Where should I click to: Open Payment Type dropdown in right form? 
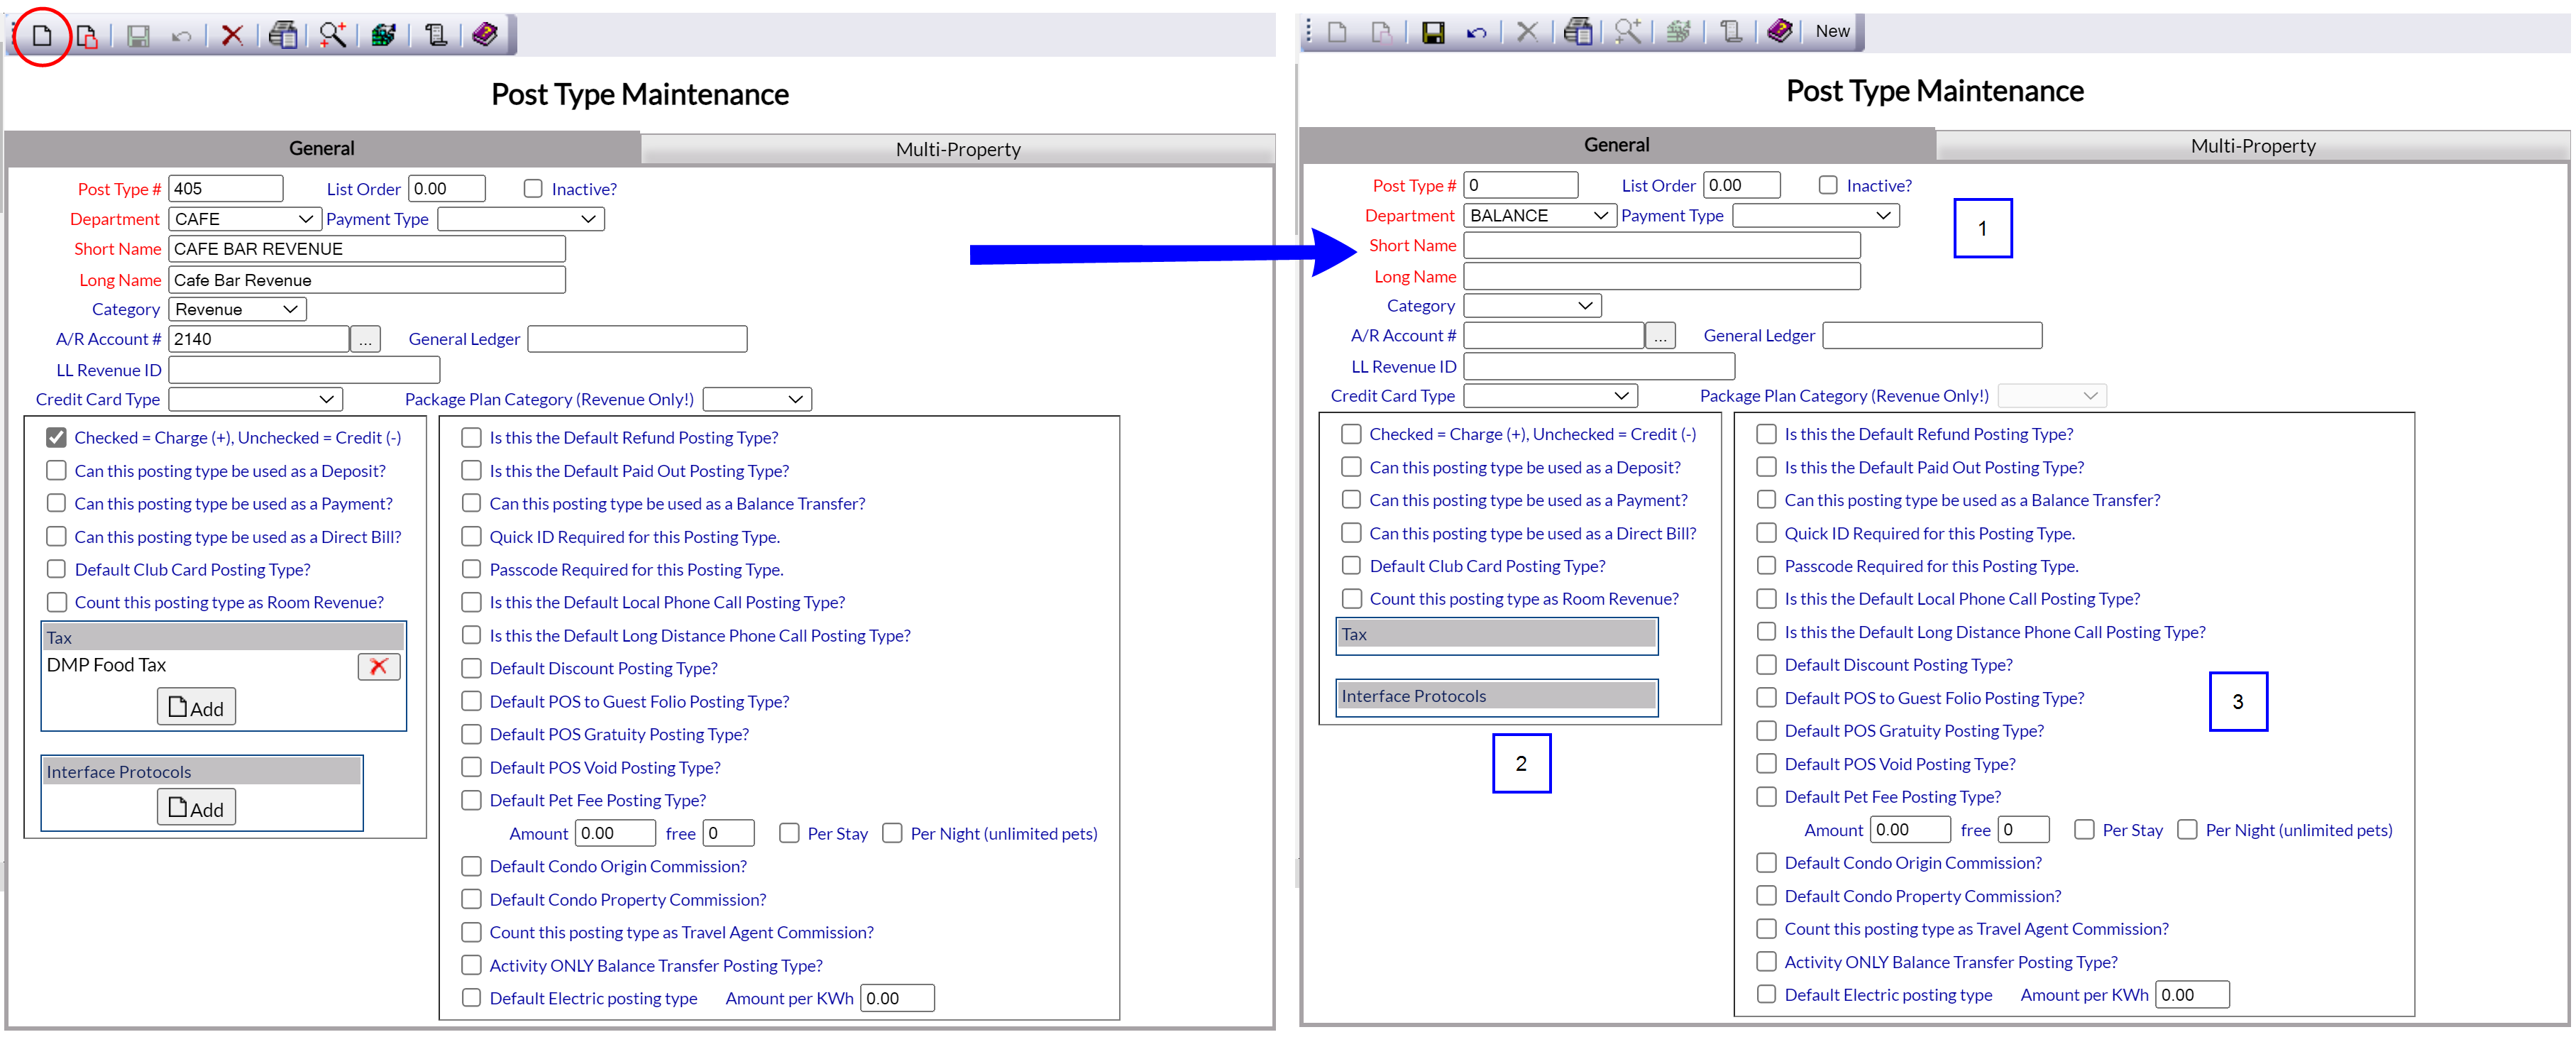pos(1816,215)
